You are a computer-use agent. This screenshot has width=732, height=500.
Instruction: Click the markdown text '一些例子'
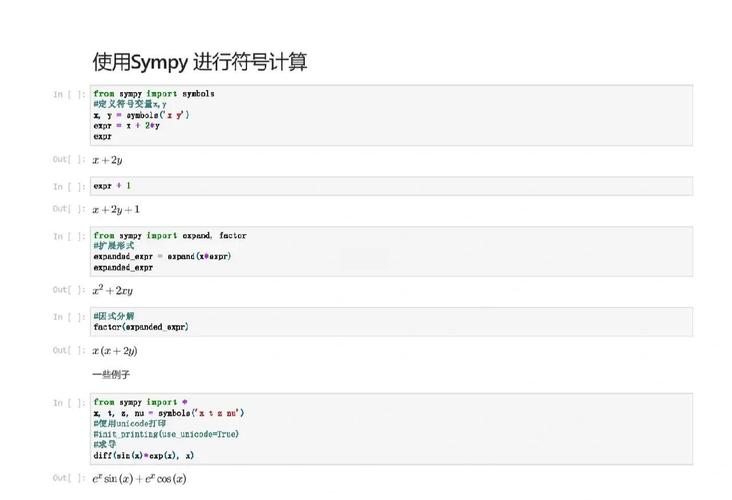(x=111, y=374)
